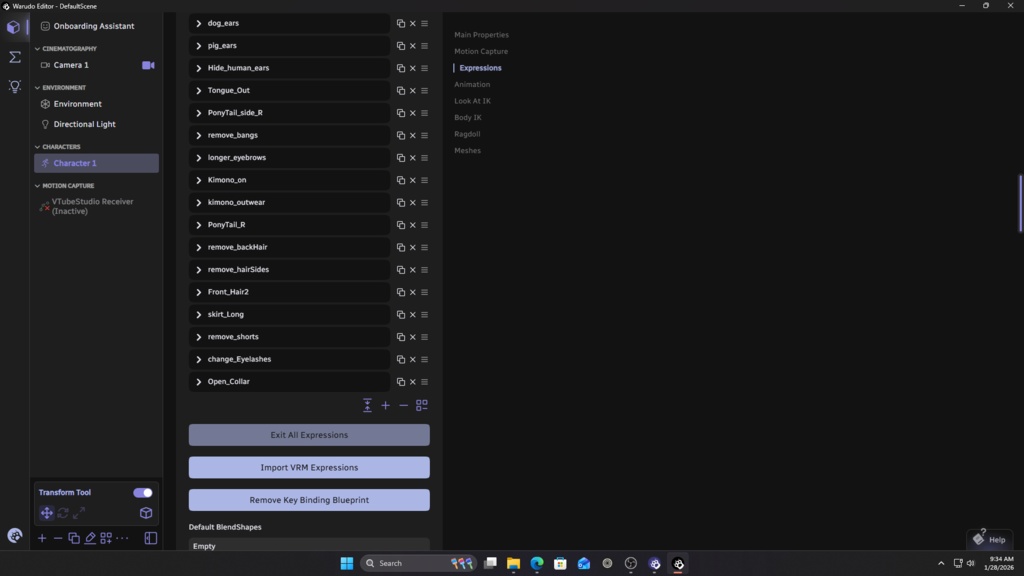Duplicate the PonyTail_R expression

click(x=400, y=225)
